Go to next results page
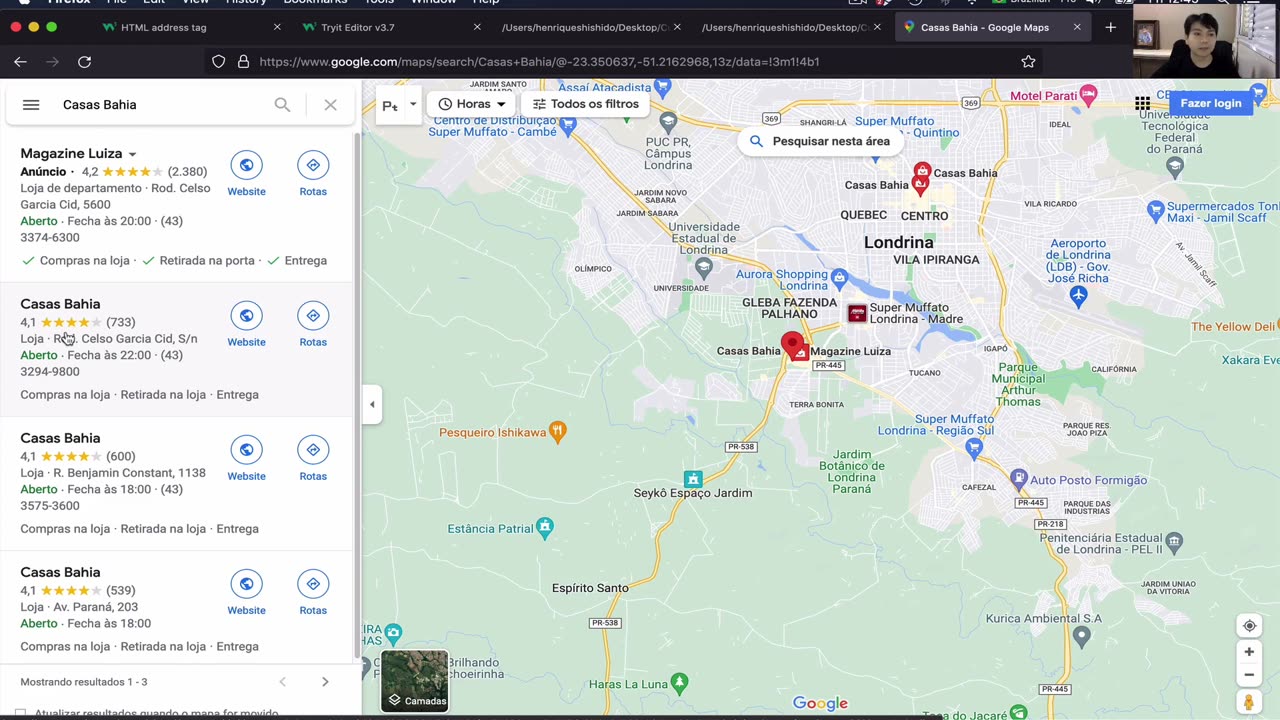Screen dimensions: 1280x720 pyautogui.click(x=325, y=682)
